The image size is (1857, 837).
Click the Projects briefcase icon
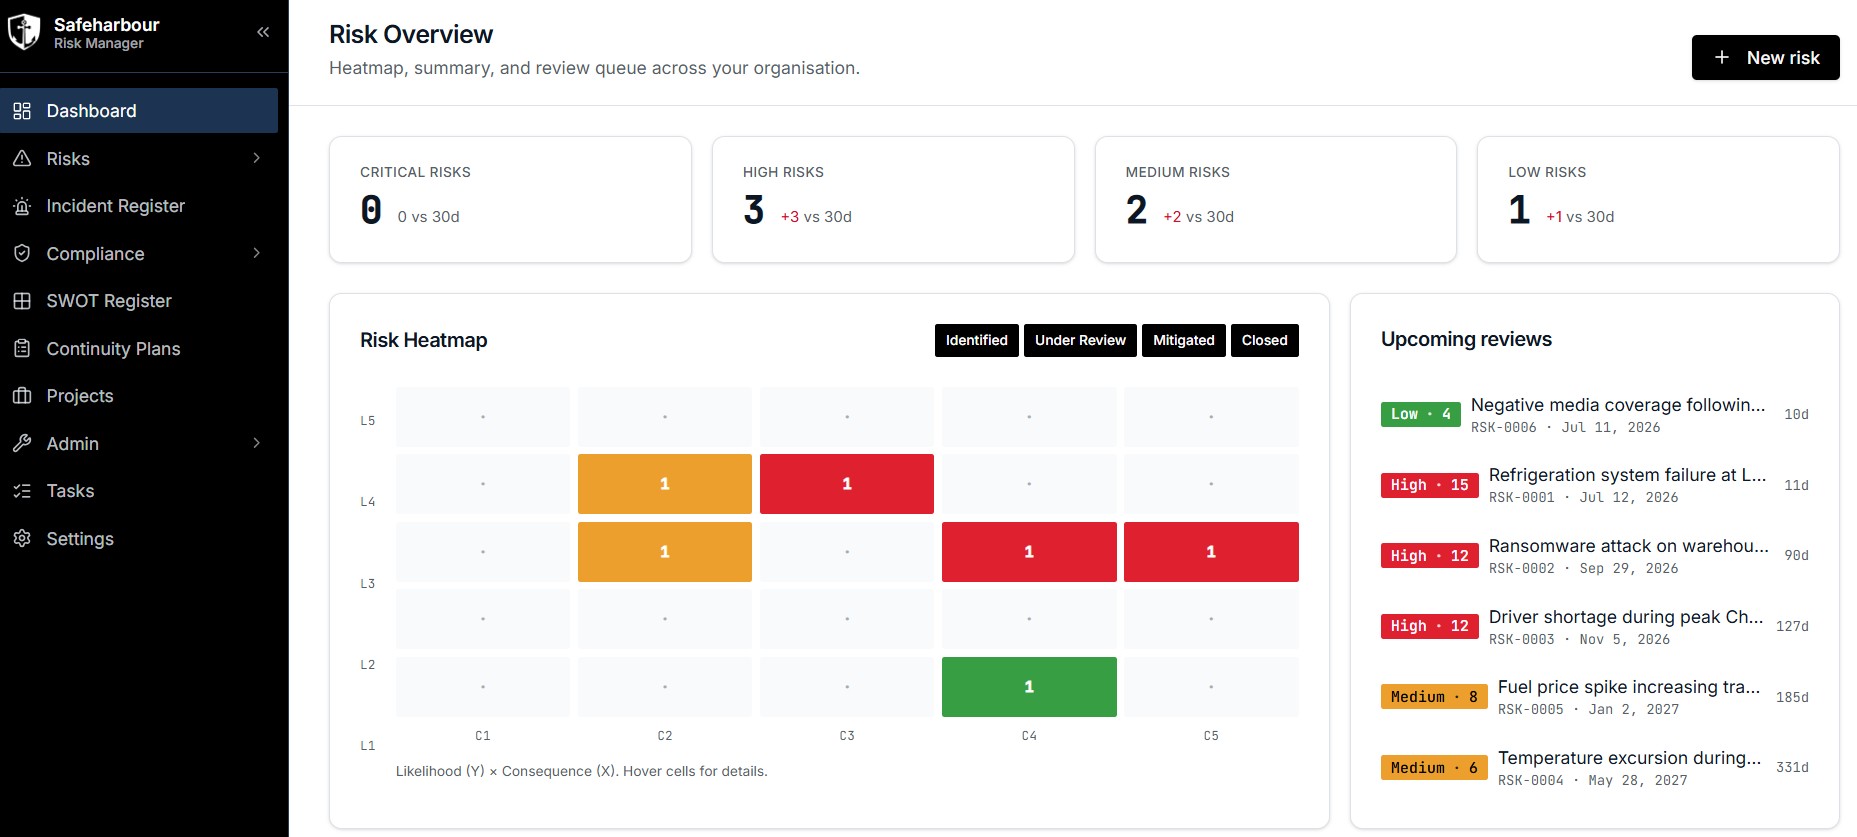[x=22, y=396]
